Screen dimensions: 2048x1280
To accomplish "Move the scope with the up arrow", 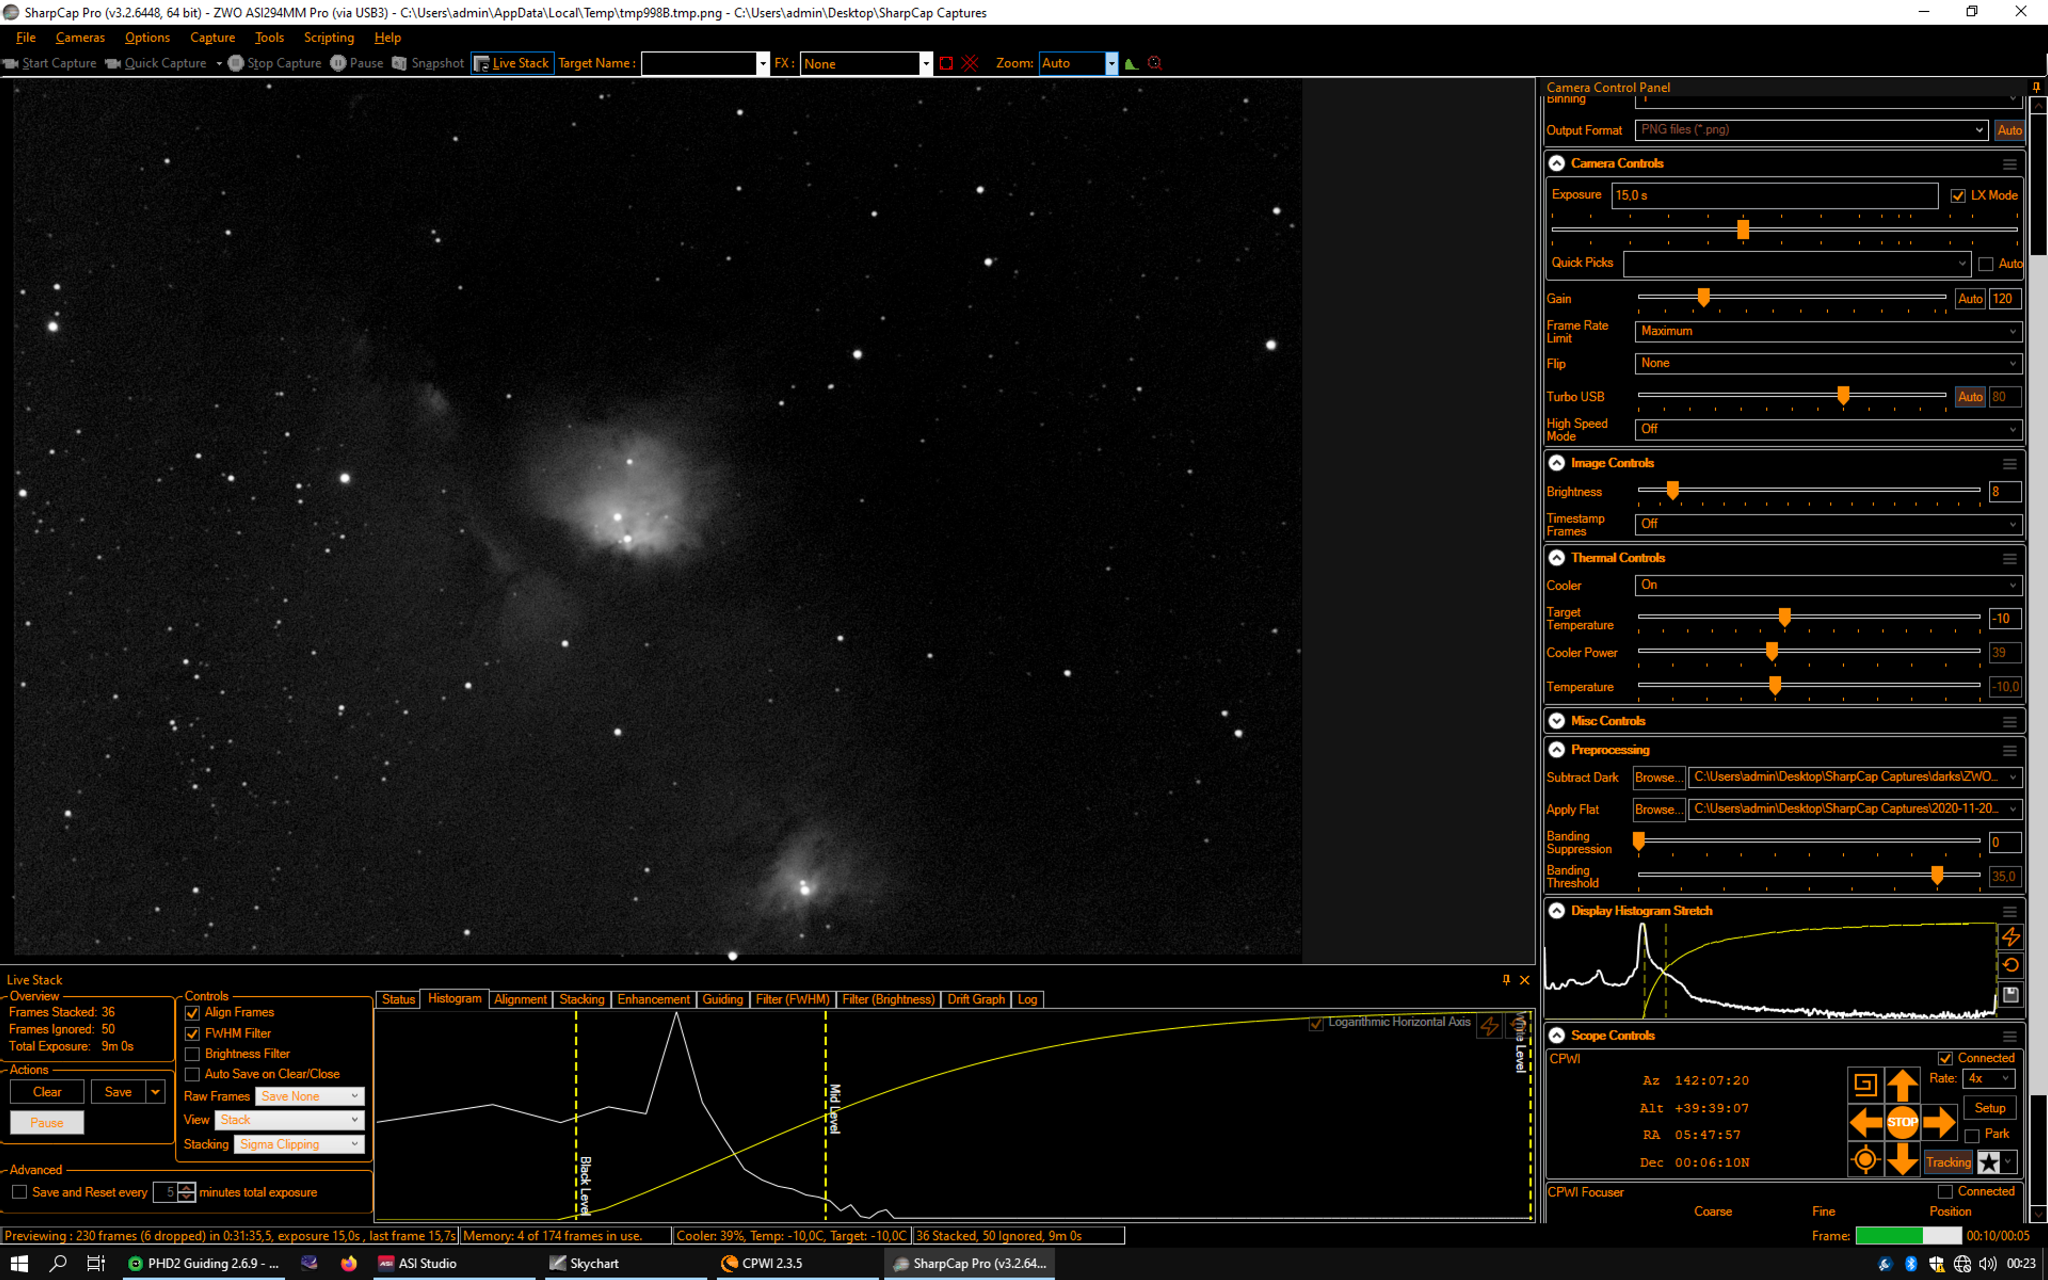I will click(1902, 1085).
